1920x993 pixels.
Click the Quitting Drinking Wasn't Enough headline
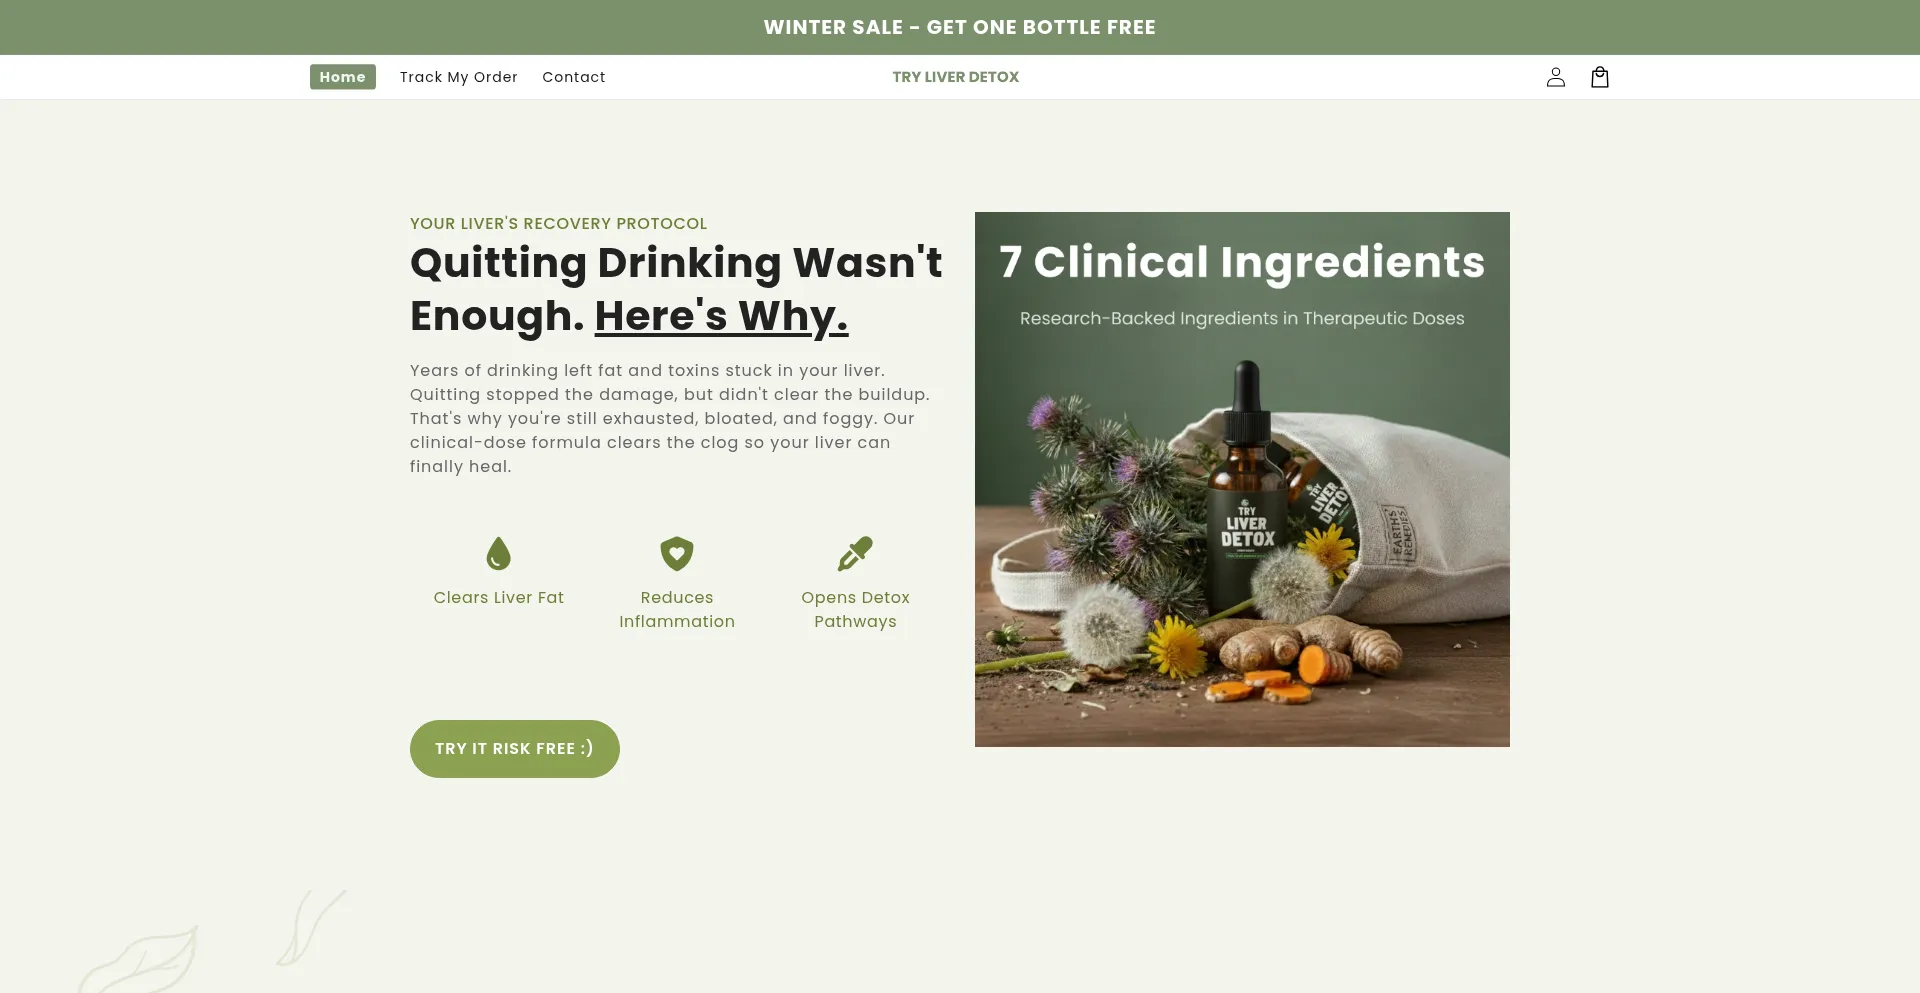676,289
